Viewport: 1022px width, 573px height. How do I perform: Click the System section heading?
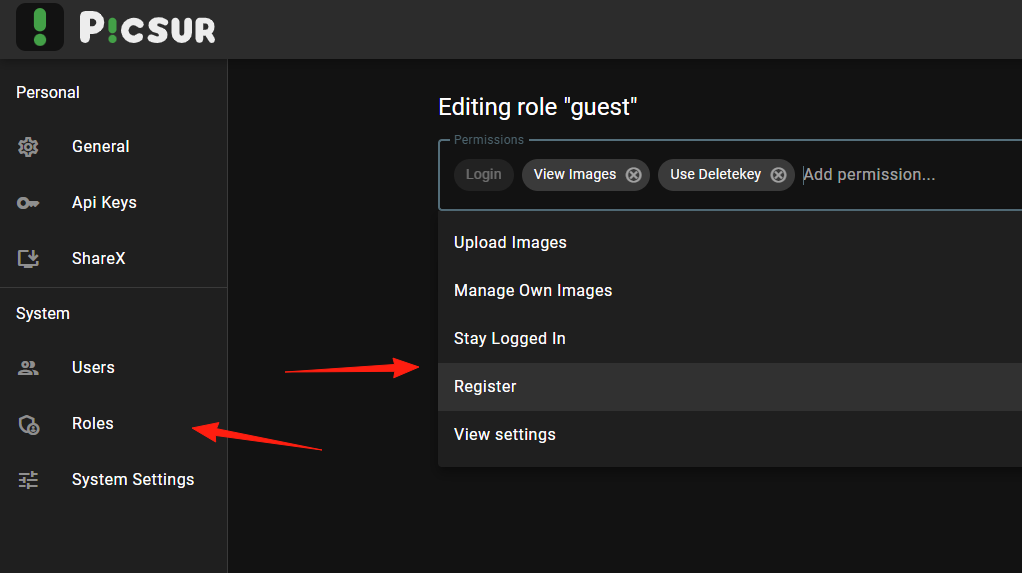tap(43, 314)
